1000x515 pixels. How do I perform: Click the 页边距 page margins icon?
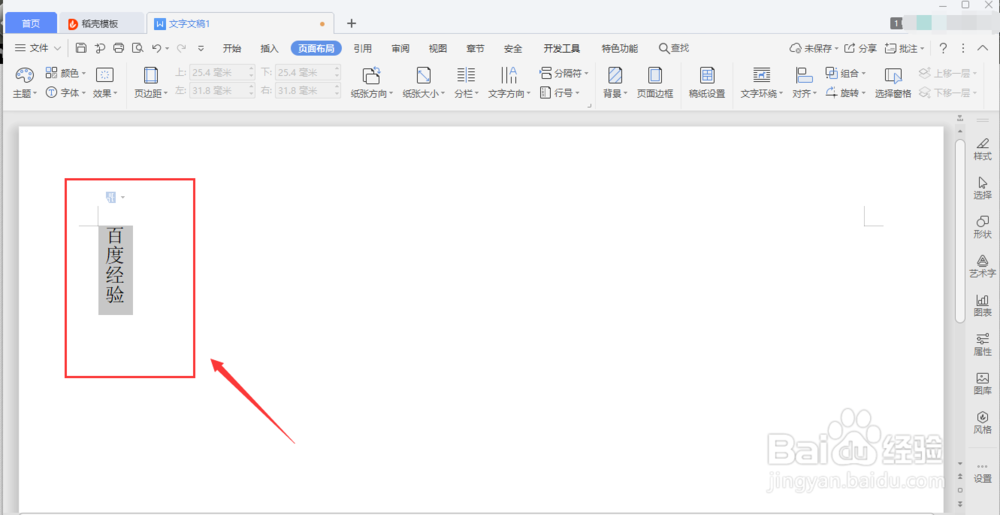click(151, 76)
